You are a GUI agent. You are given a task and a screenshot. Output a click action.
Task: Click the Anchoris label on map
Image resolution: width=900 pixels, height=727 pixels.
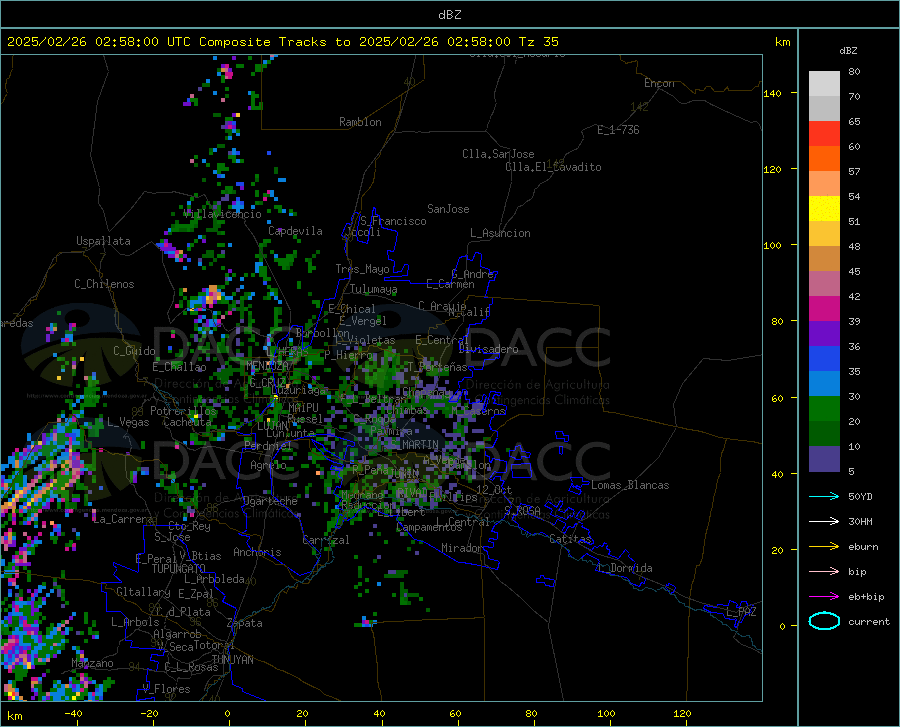(x=257, y=553)
